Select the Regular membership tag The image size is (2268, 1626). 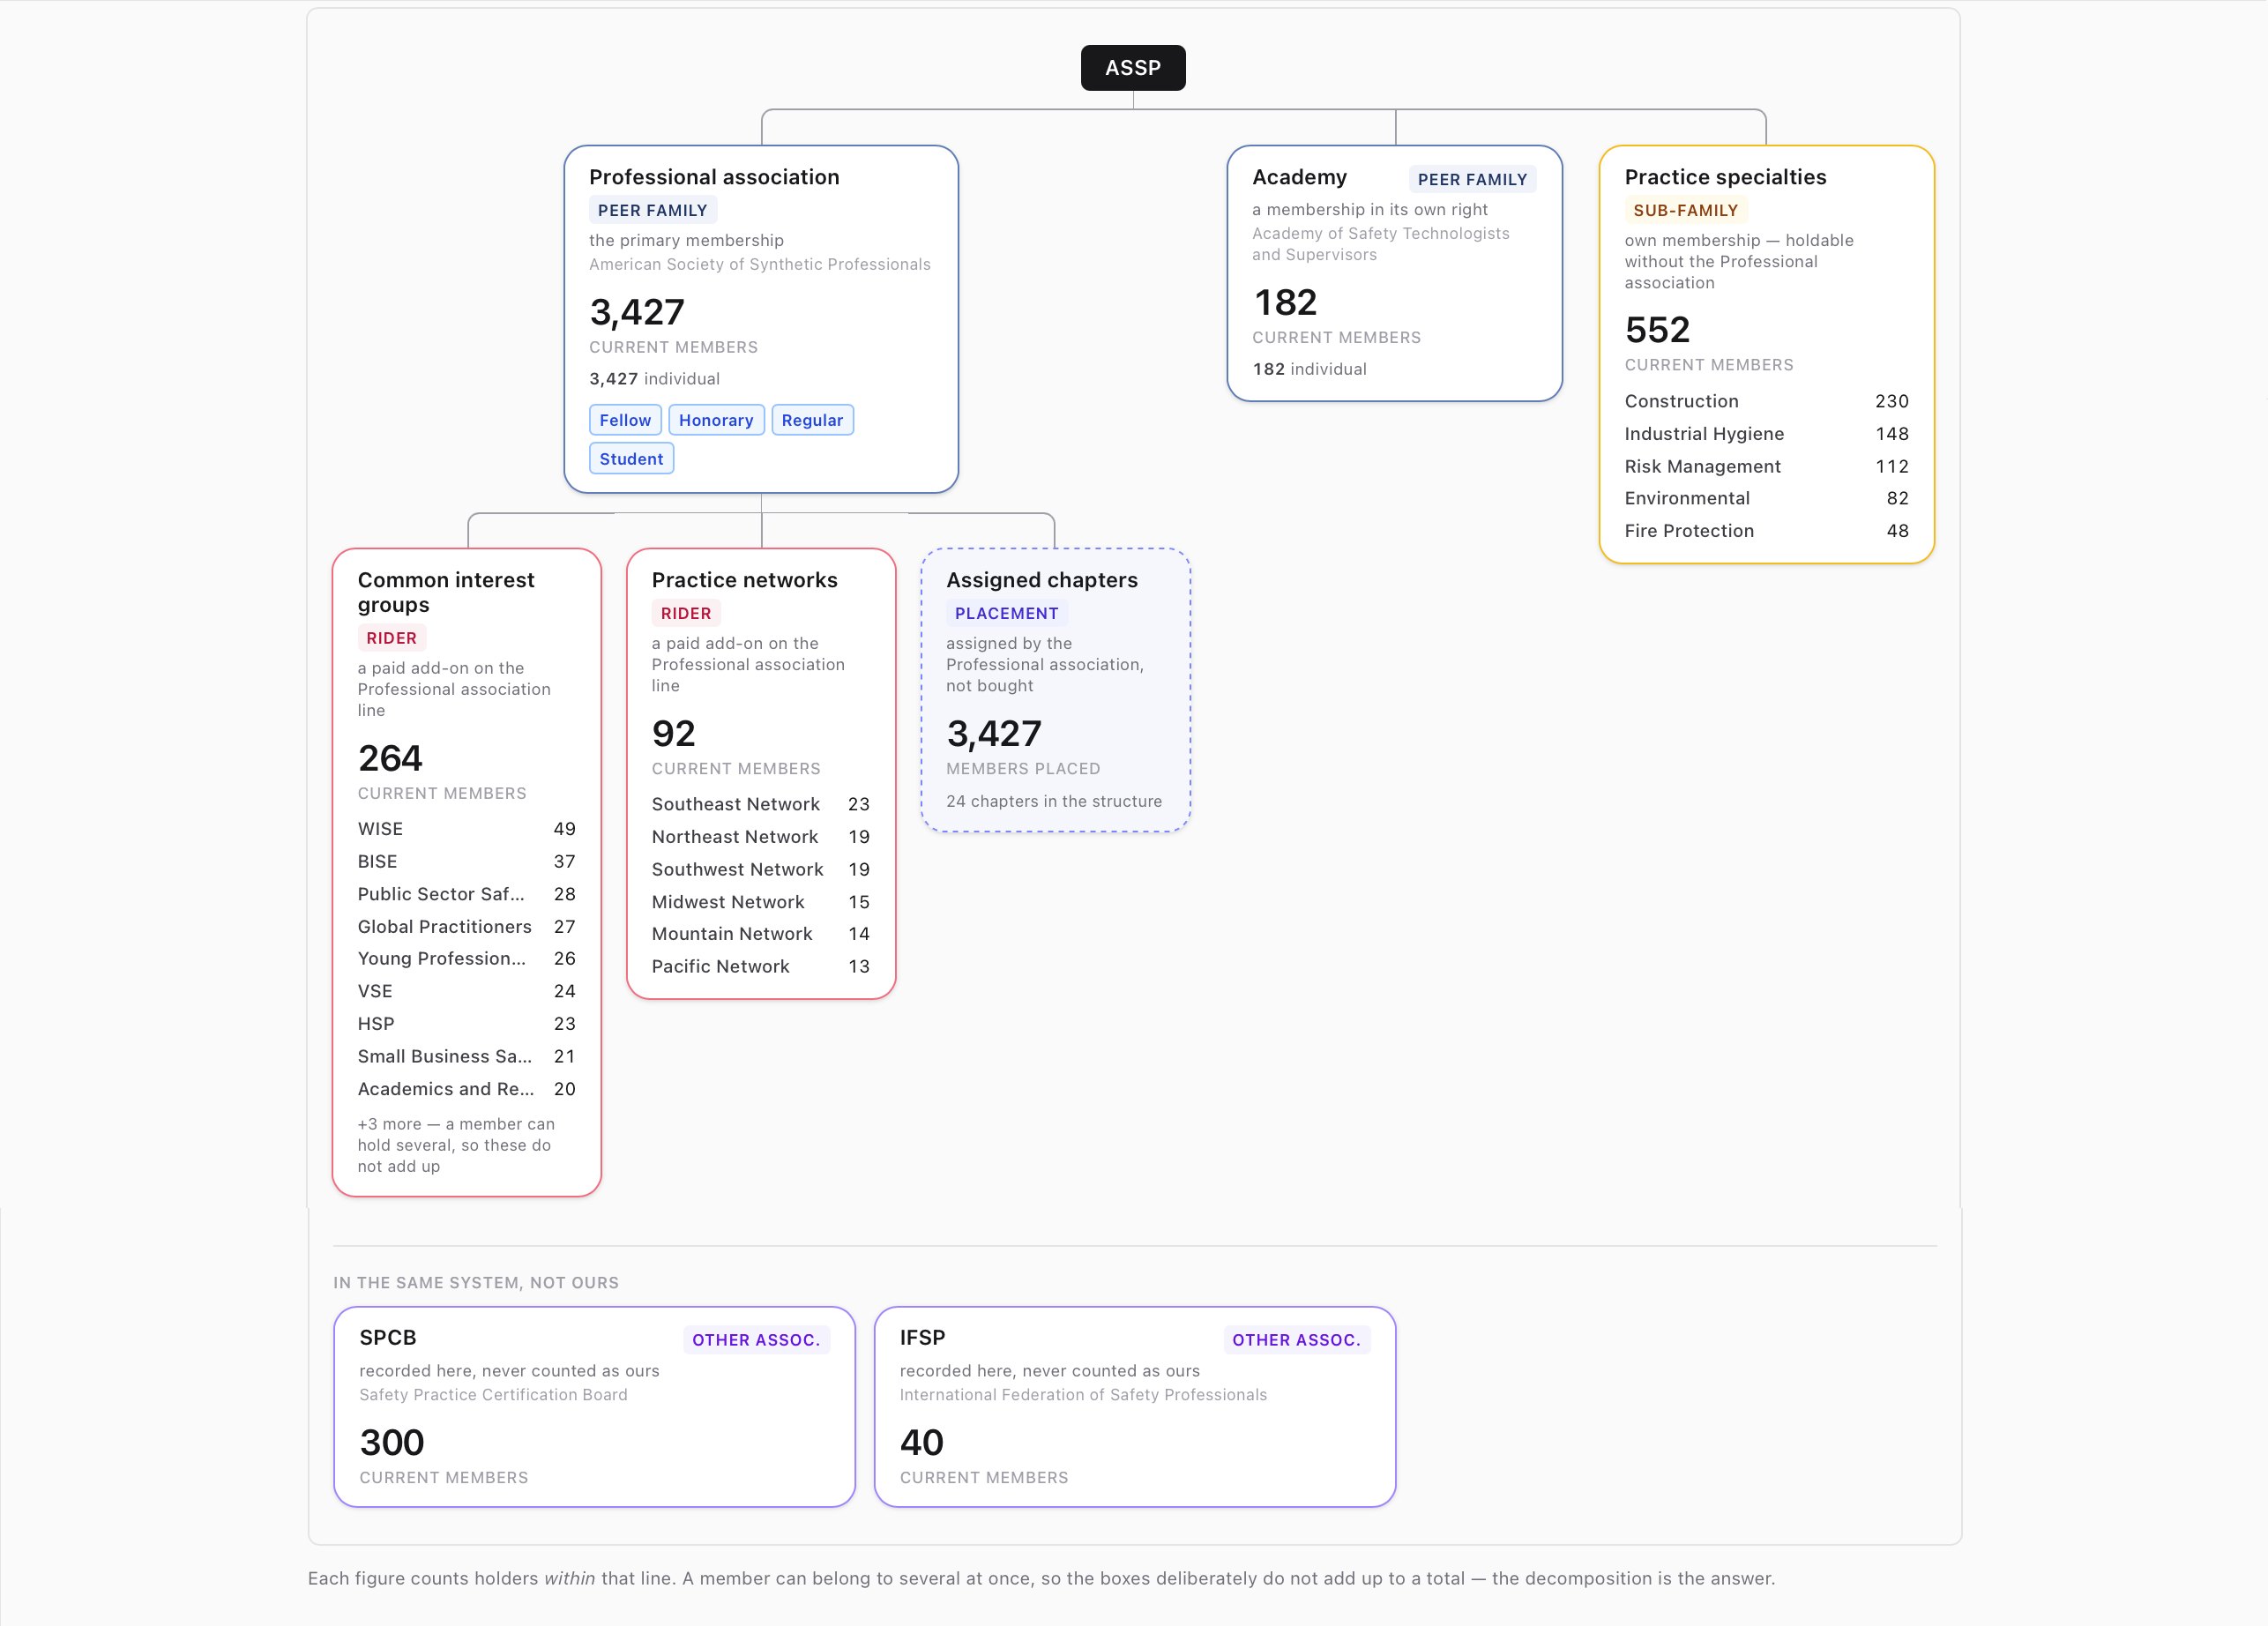812,420
